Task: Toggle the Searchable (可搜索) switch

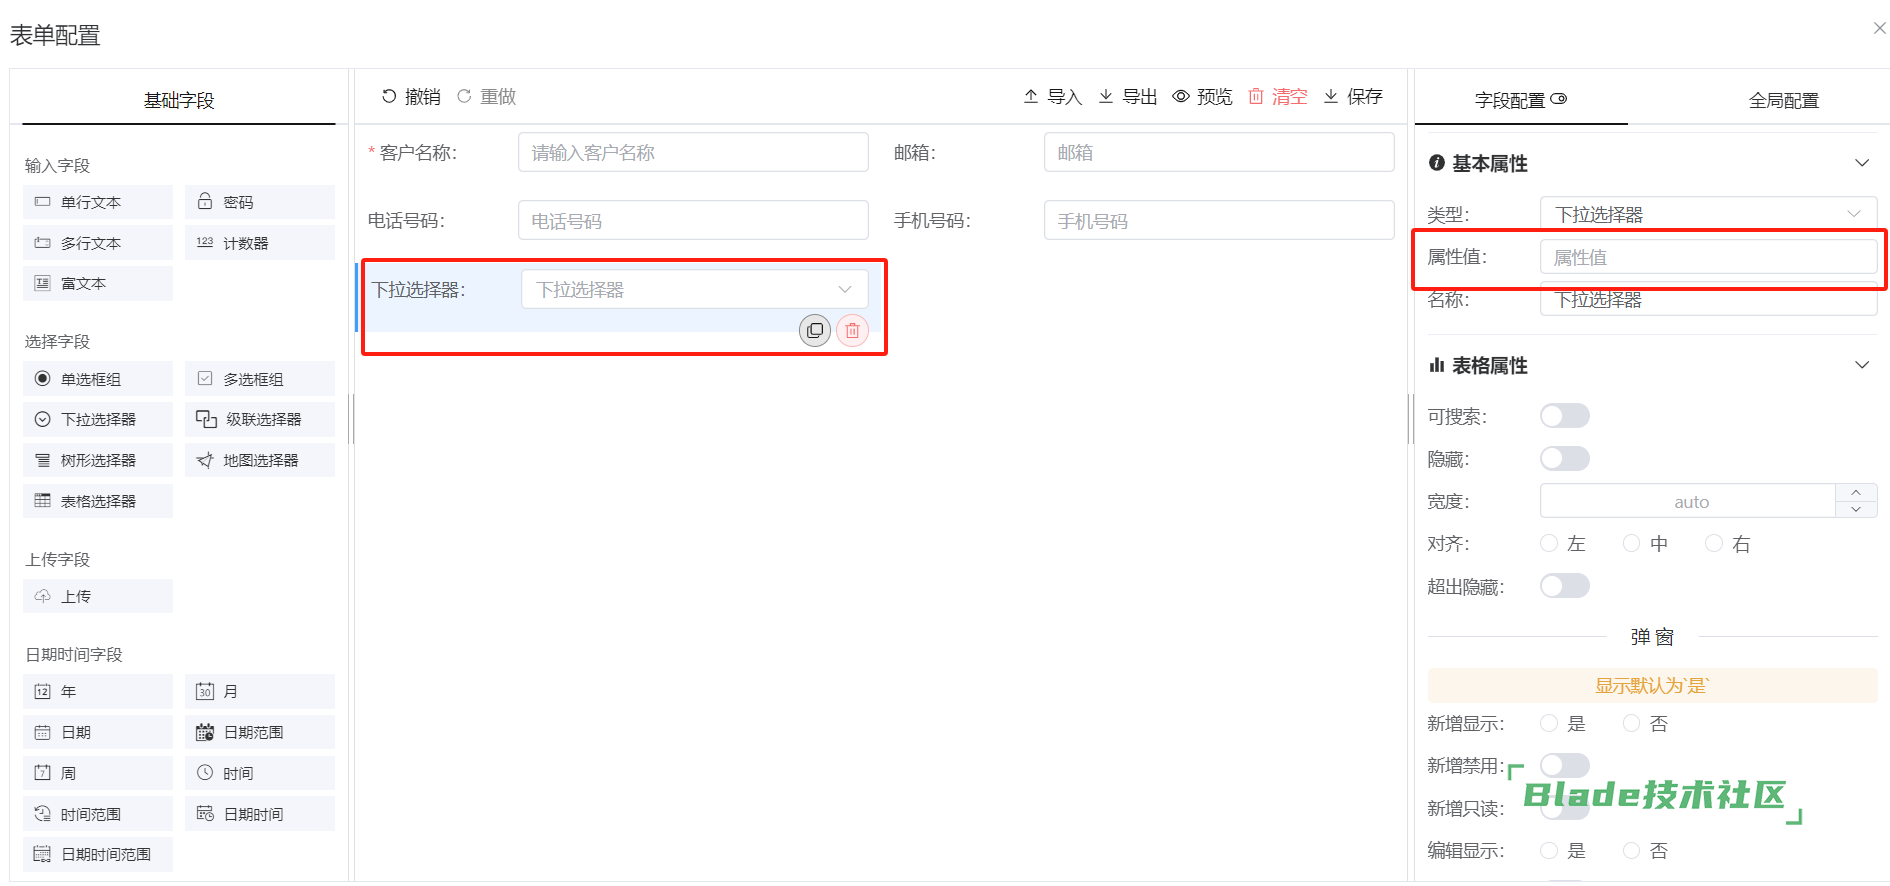Action: coord(1564,416)
